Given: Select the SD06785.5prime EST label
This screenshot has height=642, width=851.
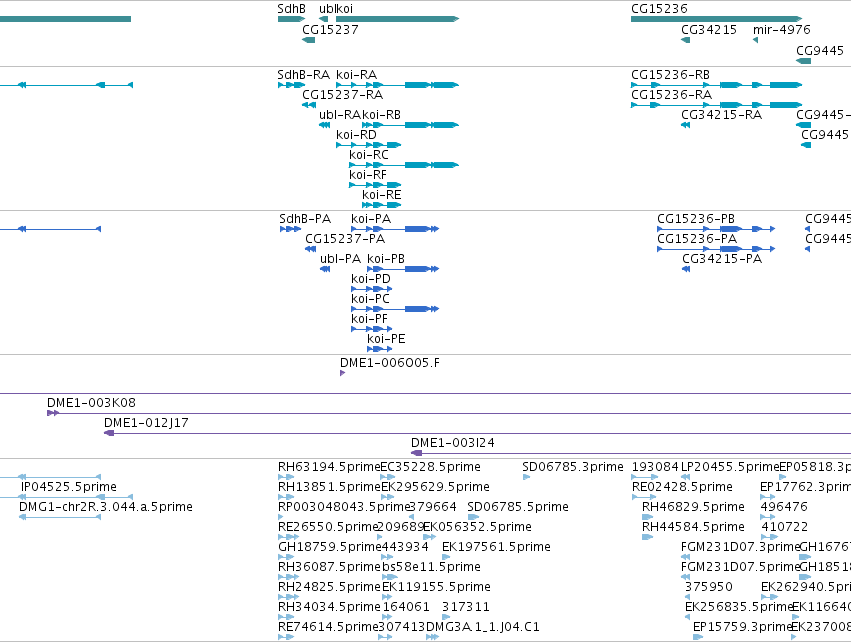Looking at the screenshot, I should click(x=518, y=507).
